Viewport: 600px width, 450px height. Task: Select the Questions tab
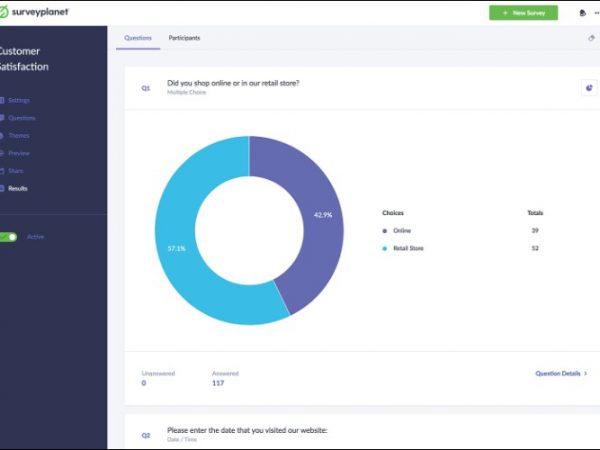[x=138, y=38]
